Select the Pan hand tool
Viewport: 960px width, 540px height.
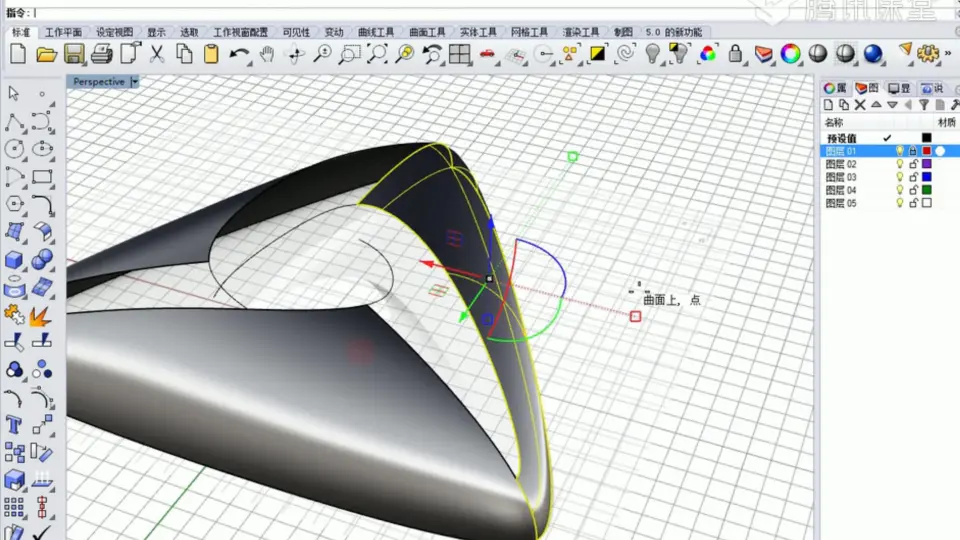click(267, 54)
